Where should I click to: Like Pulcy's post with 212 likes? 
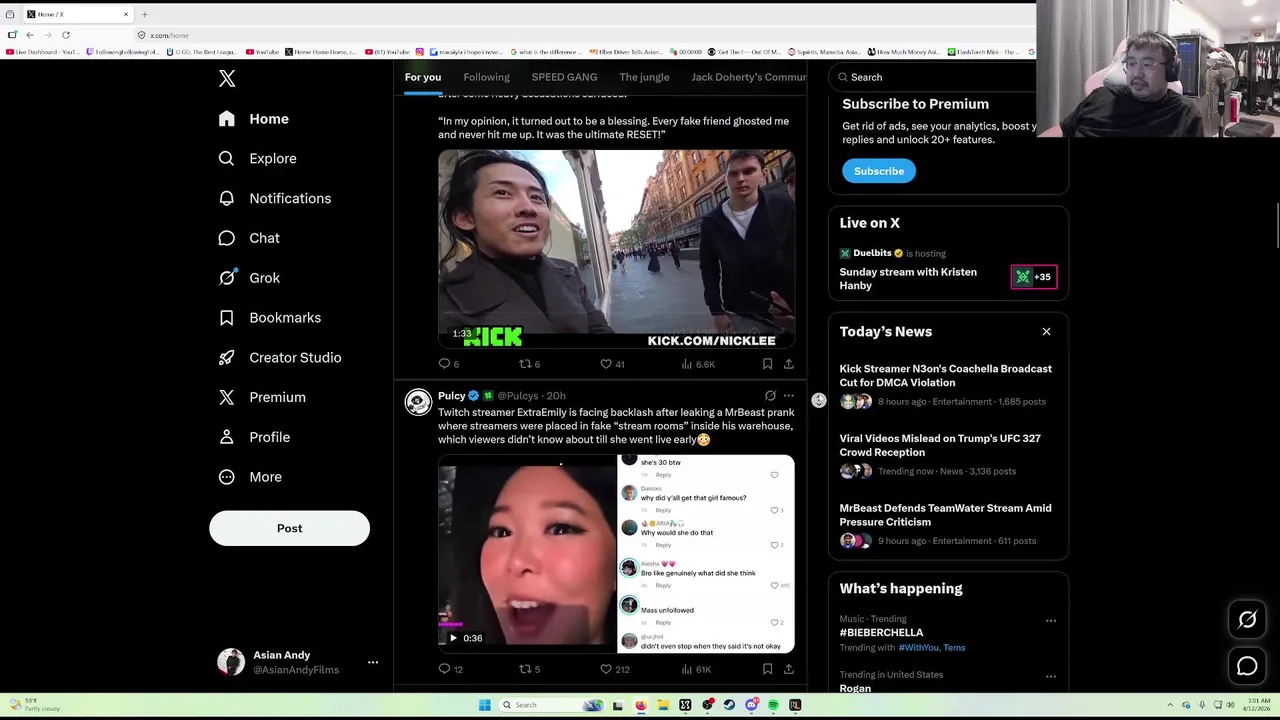(614, 669)
